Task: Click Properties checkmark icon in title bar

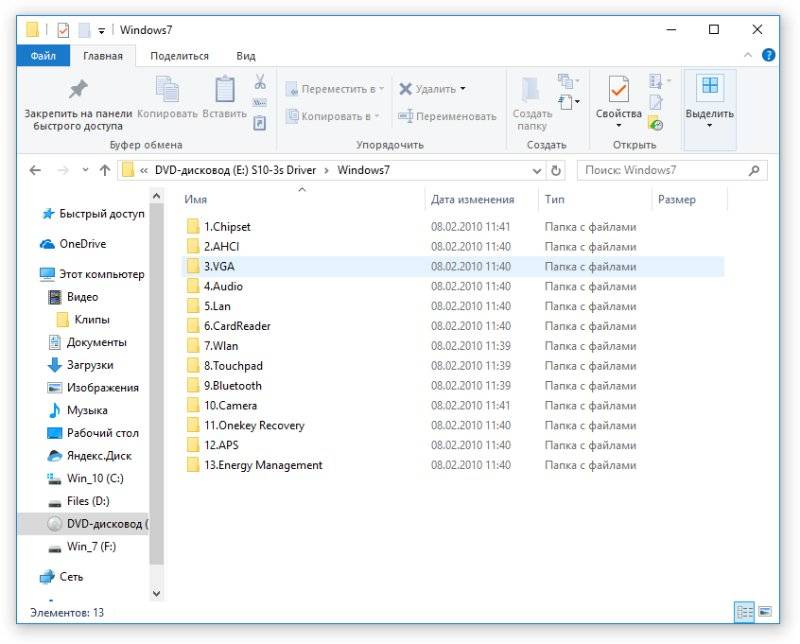Action: 63,30
